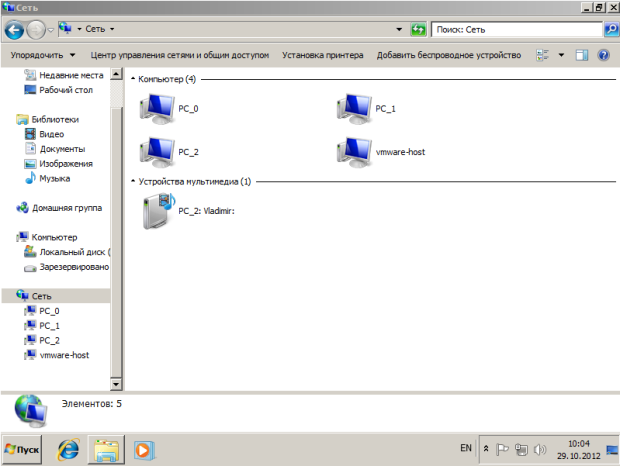Image resolution: width=620 pixels, height=466 pixels.
Task: Refresh the network view with green arrows
Action: tap(418, 29)
